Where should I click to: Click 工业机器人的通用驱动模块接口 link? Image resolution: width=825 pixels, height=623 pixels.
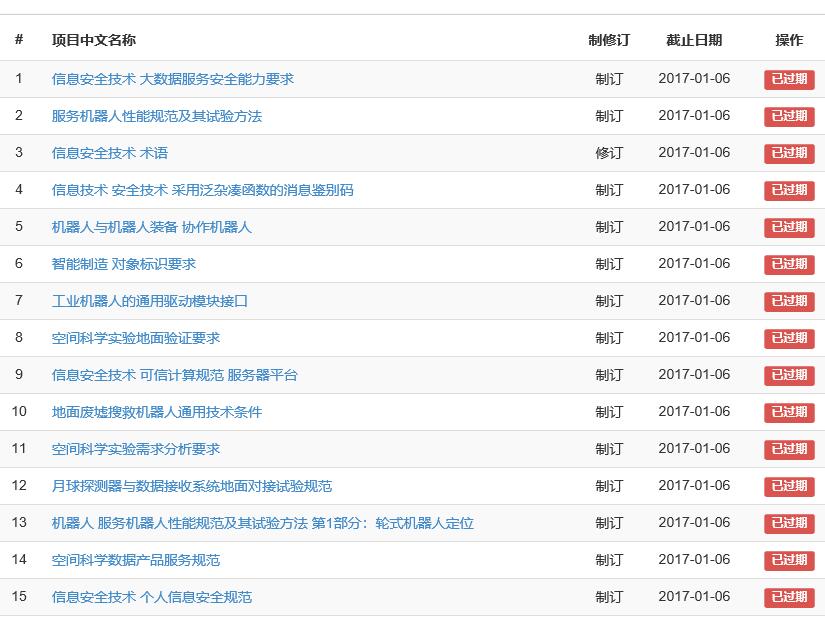150,301
